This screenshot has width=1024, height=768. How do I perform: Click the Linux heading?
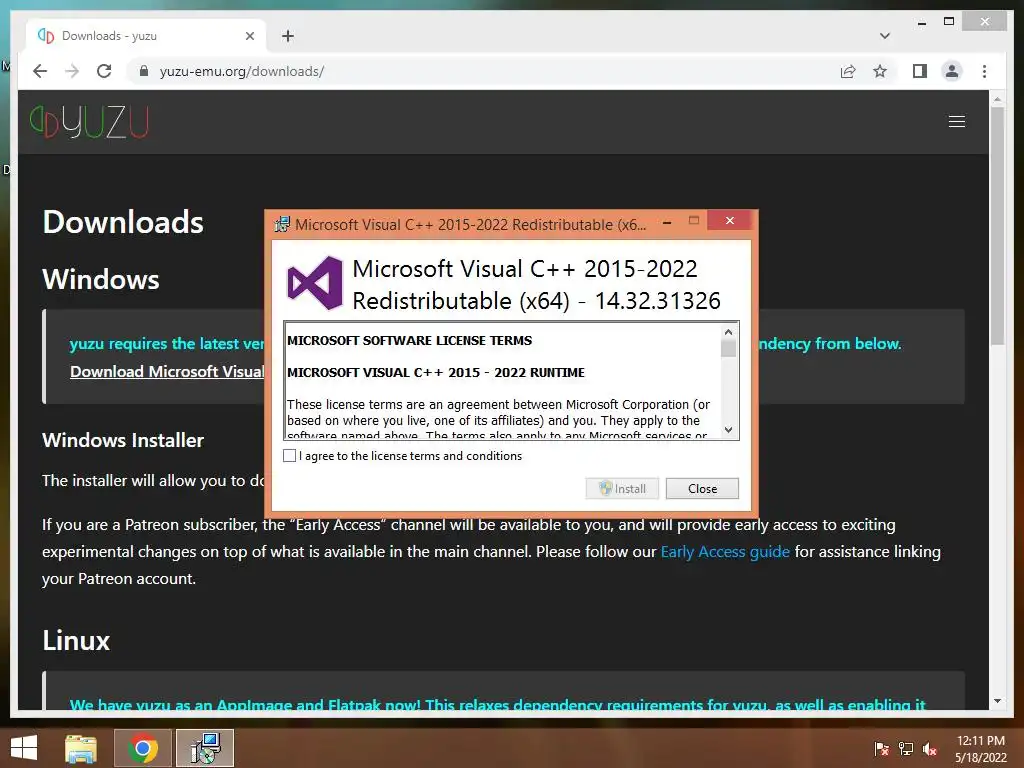point(76,641)
